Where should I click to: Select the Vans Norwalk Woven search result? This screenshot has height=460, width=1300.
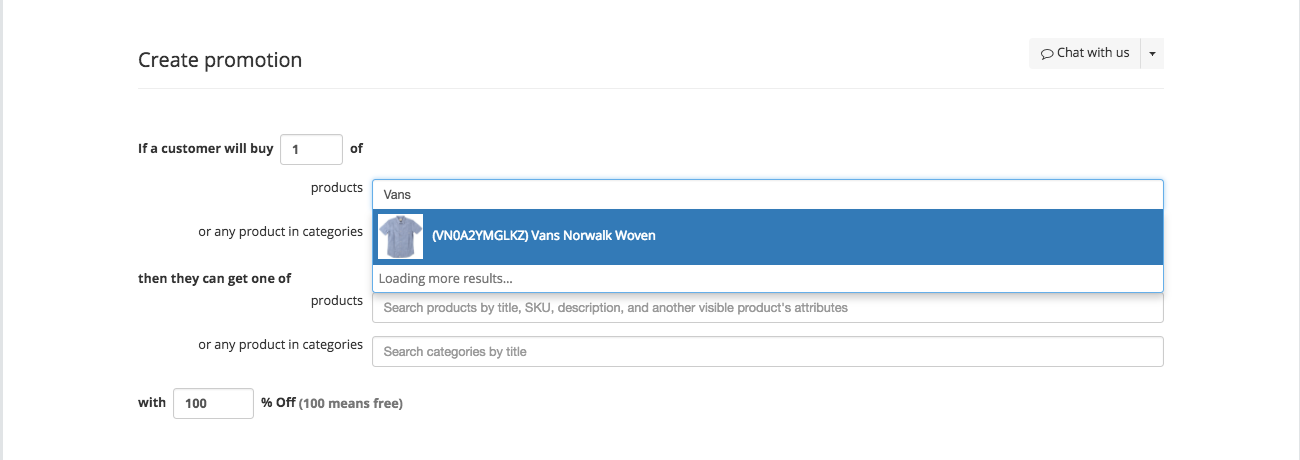pyautogui.click(x=768, y=236)
